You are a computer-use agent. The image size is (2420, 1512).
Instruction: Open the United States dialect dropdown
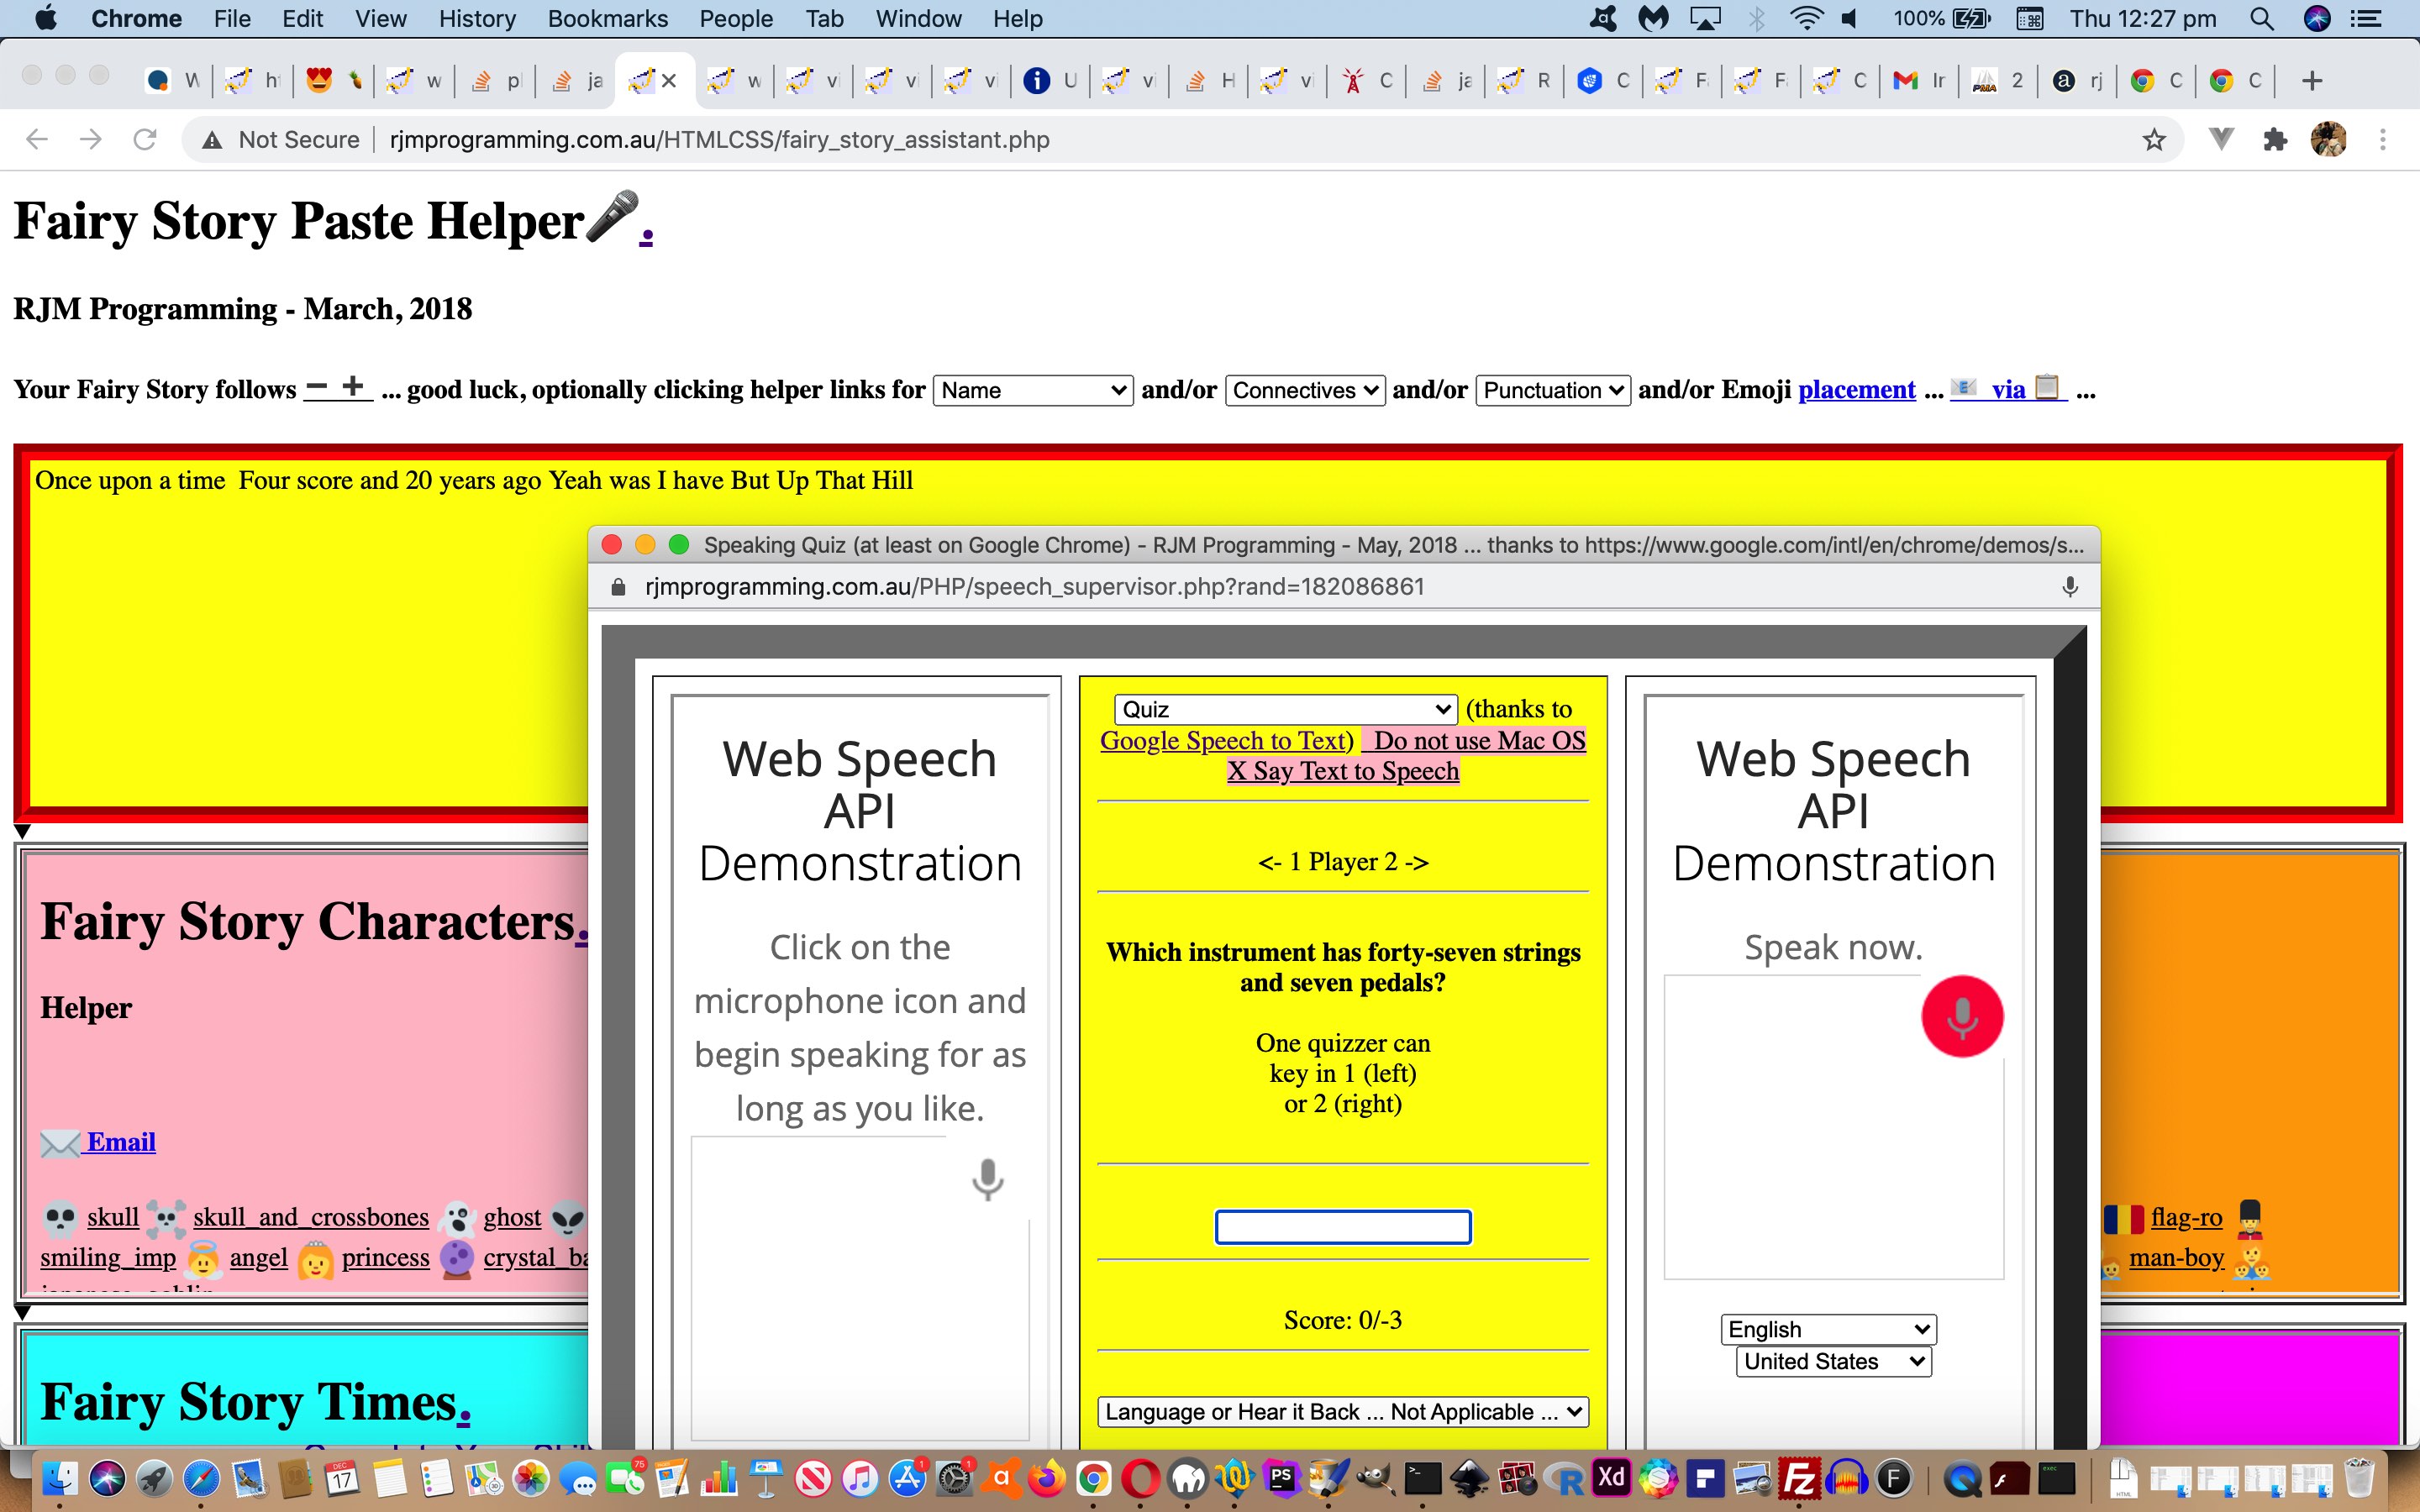pos(1834,1361)
